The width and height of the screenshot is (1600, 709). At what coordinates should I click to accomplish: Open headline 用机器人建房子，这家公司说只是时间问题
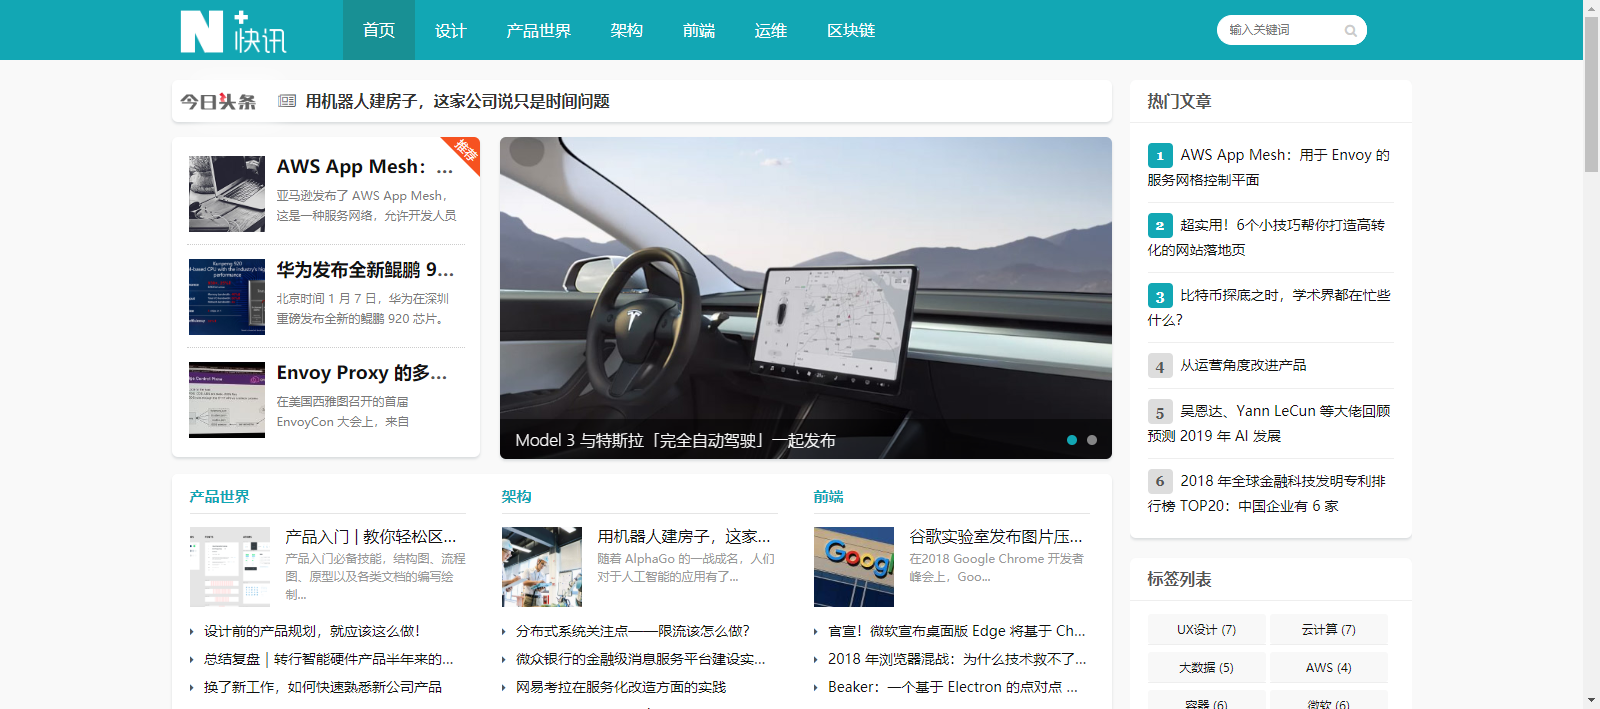[x=457, y=101]
